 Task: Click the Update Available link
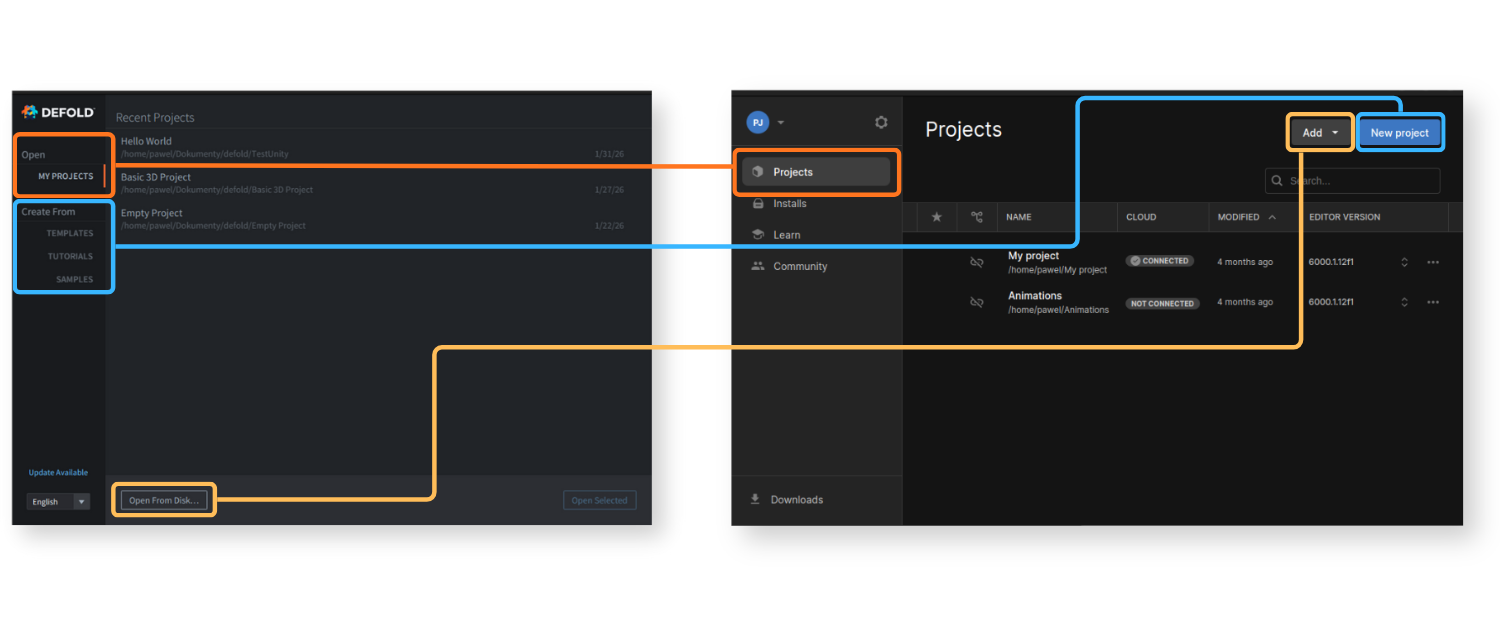click(58, 472)
